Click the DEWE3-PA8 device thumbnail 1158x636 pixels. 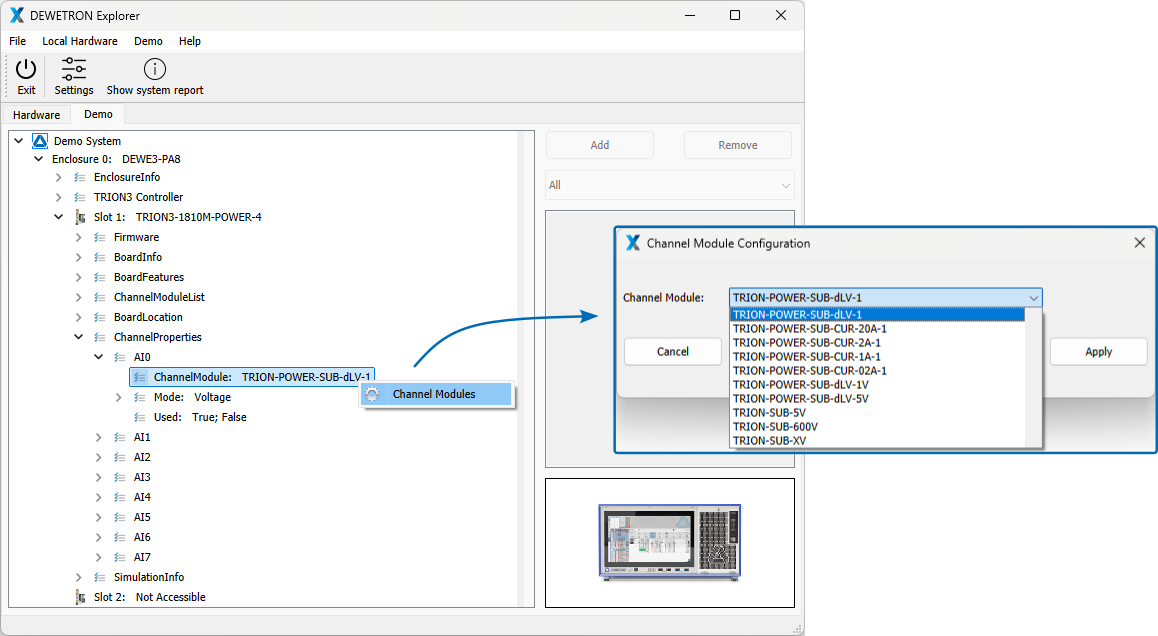[670, 543]
